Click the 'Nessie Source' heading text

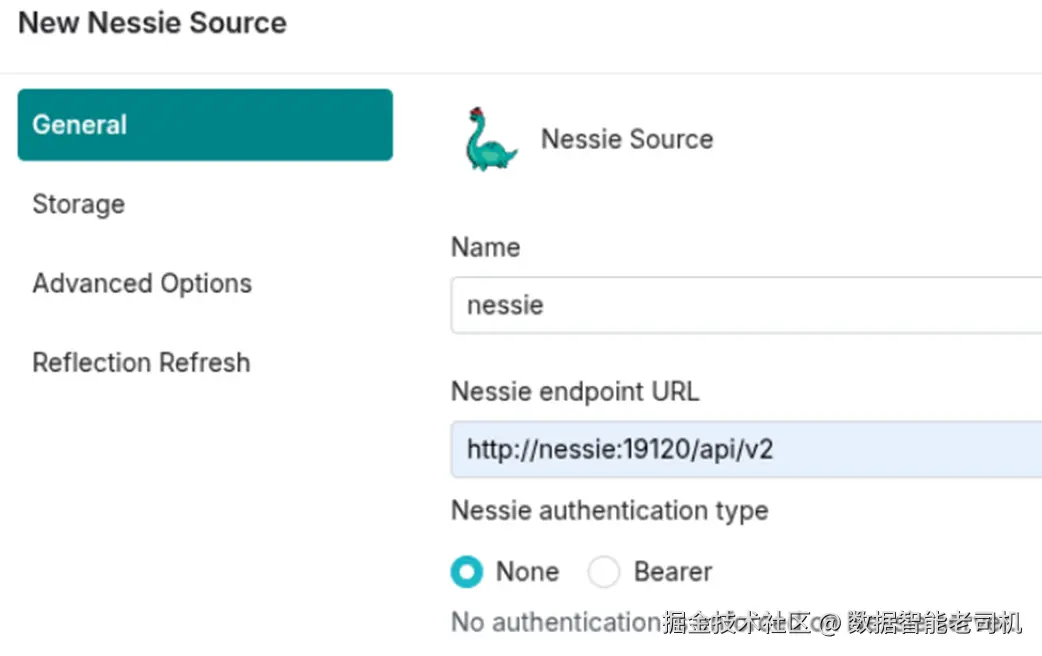coord(627,139)
